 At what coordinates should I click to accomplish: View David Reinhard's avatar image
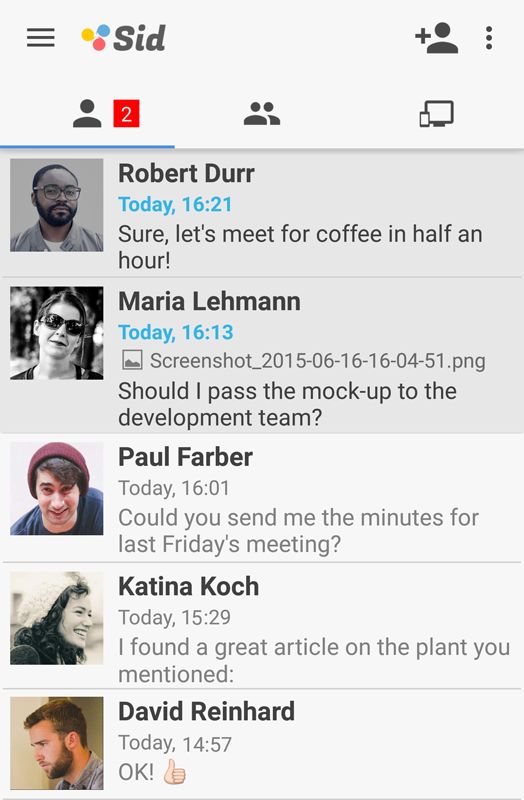coord(57,743)
